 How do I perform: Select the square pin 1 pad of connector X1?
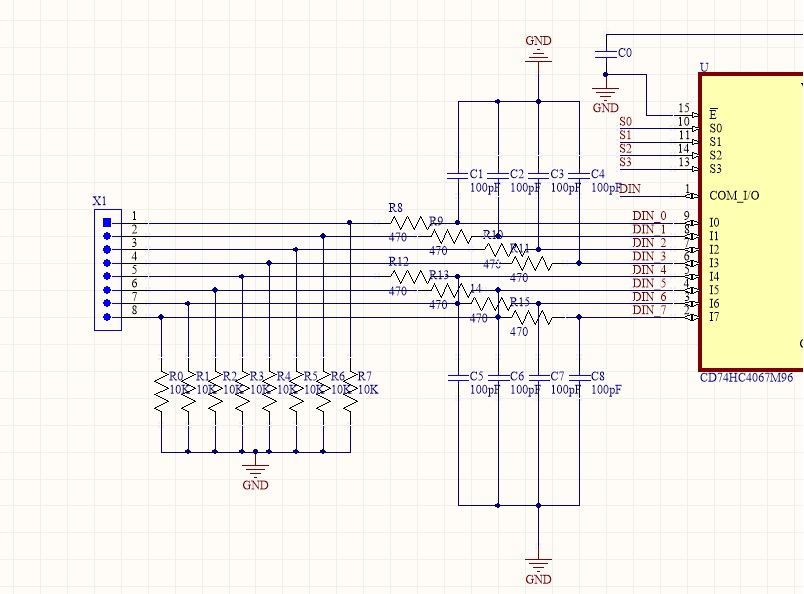point(107,223)
